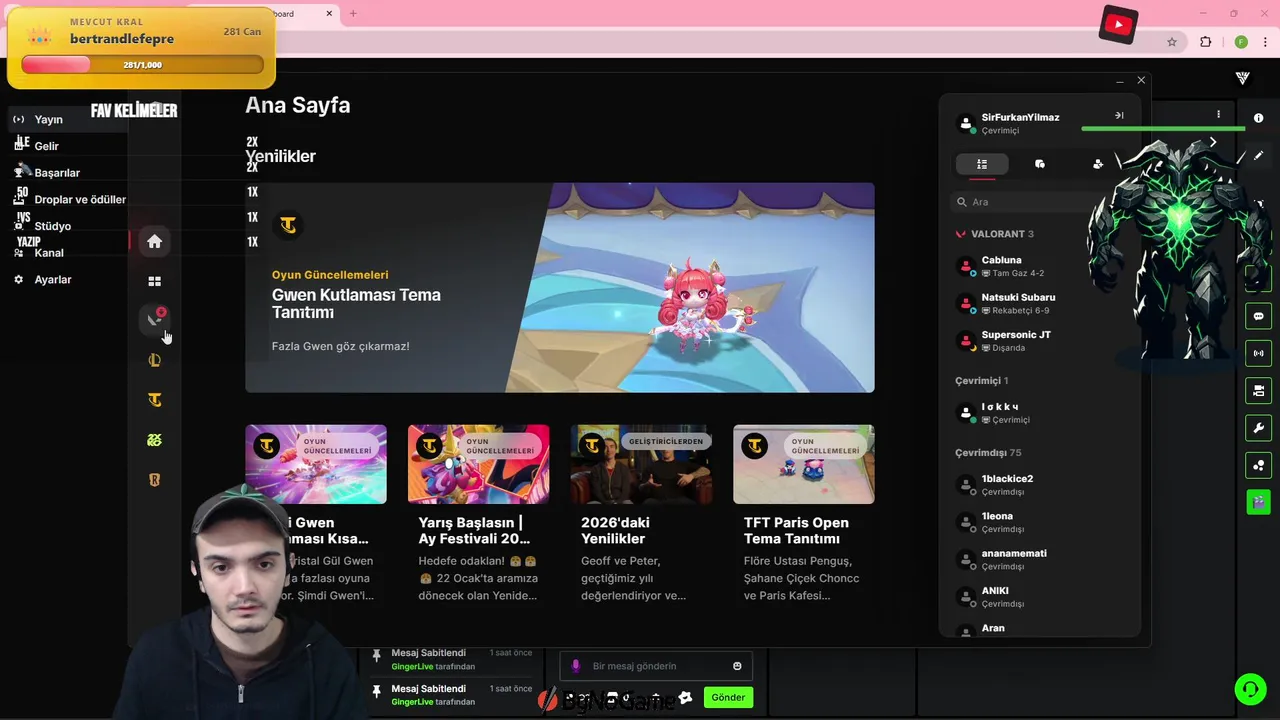Open friend 1leona in the list

1040,522
